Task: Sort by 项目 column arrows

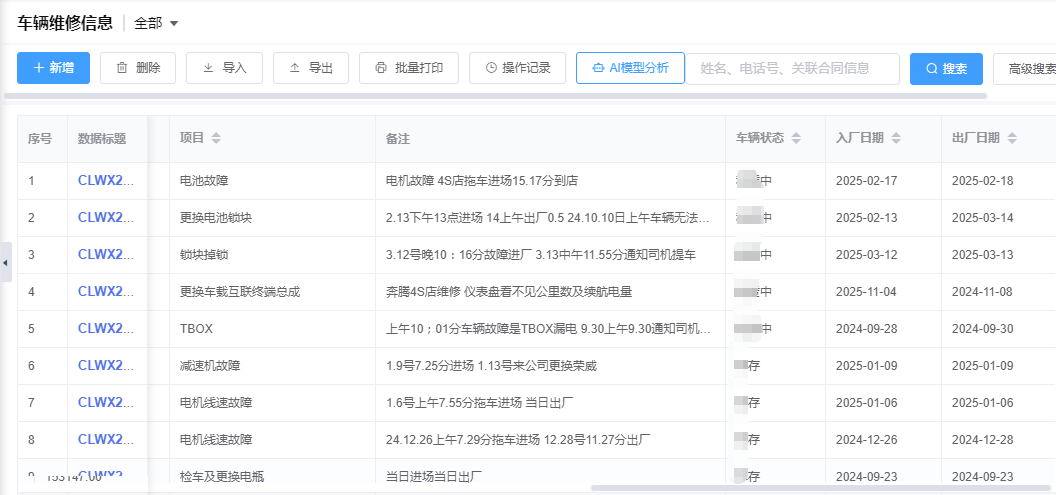Action: point(216,138)
